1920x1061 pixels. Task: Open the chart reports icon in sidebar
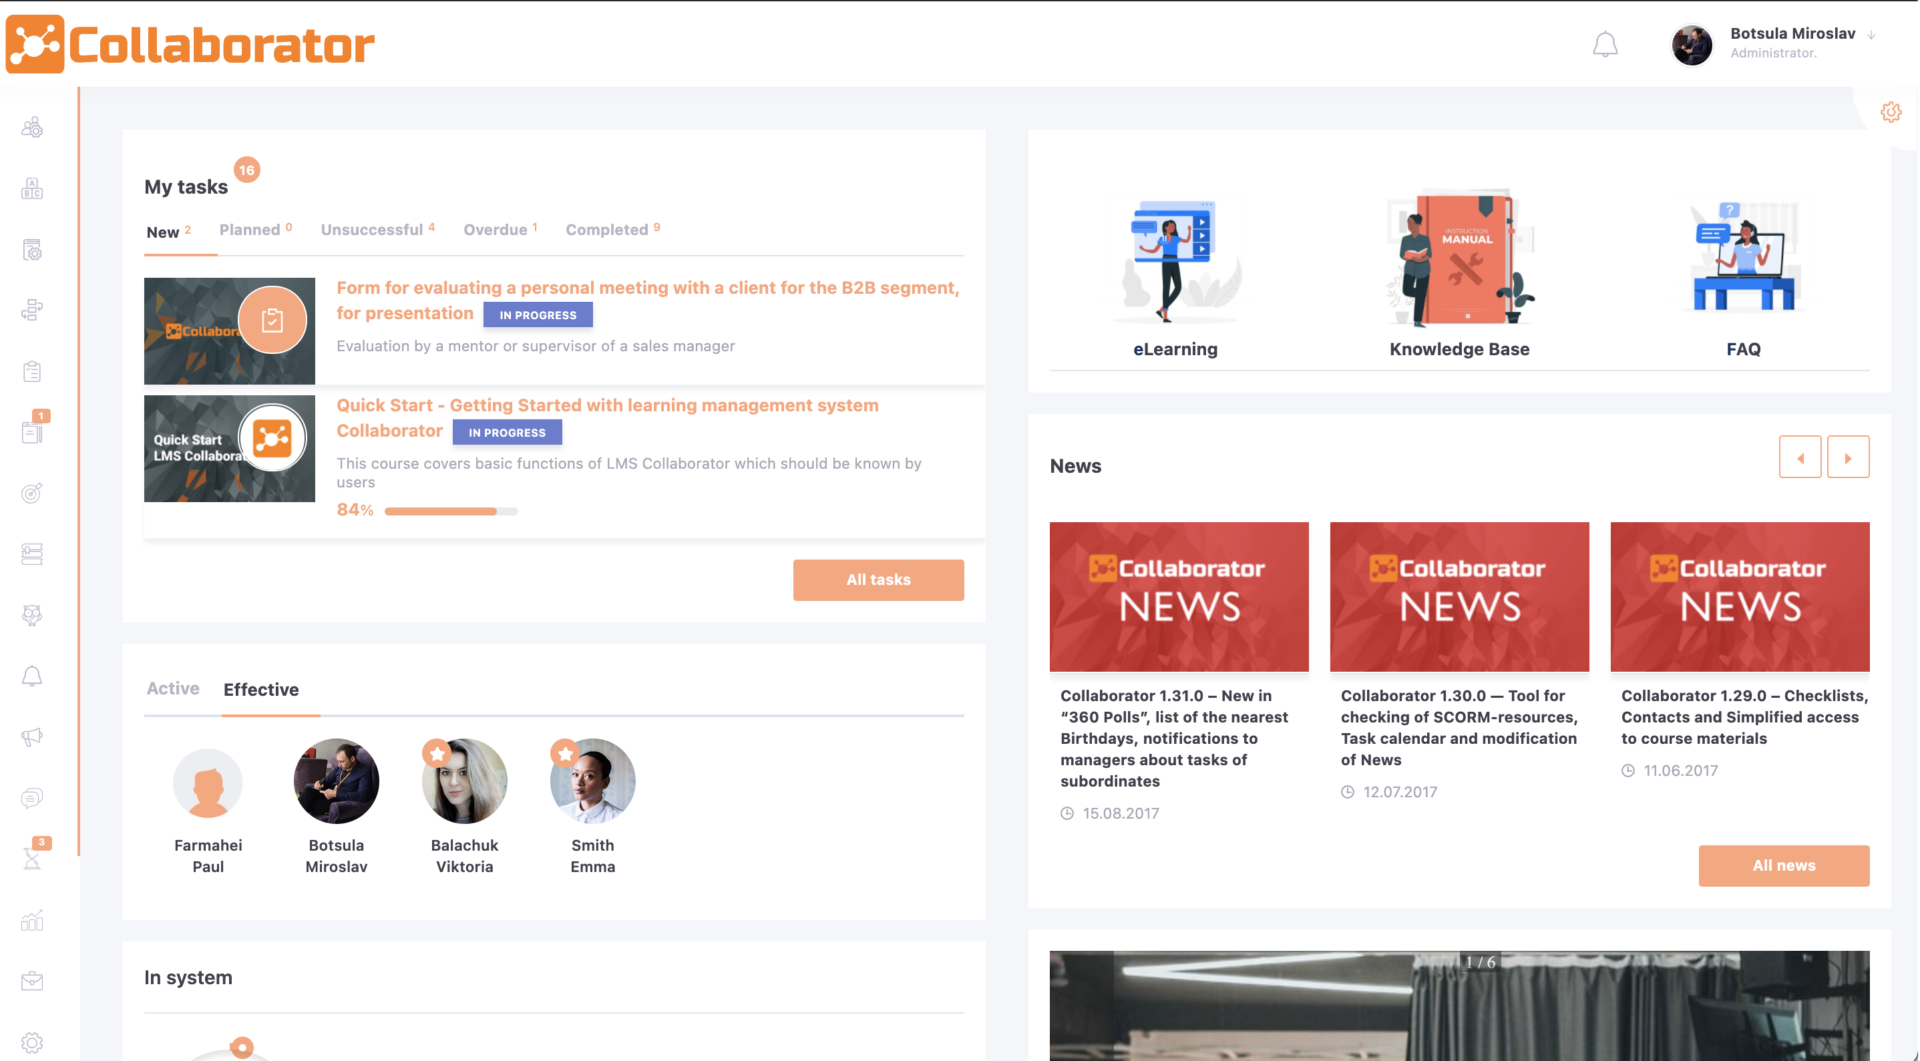point(32,920)
